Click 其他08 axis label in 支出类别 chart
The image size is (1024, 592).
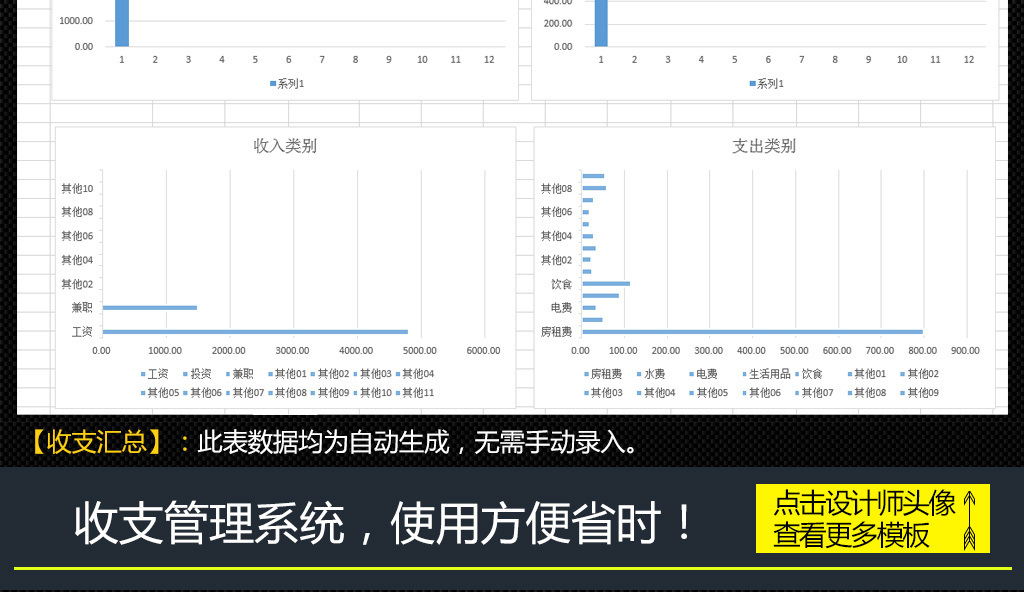(556, 189)
